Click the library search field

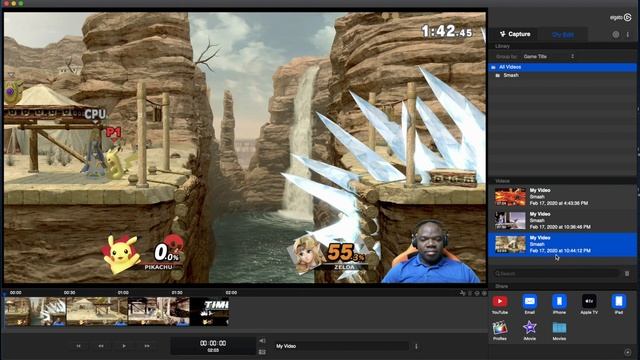(x=557, y=273)
